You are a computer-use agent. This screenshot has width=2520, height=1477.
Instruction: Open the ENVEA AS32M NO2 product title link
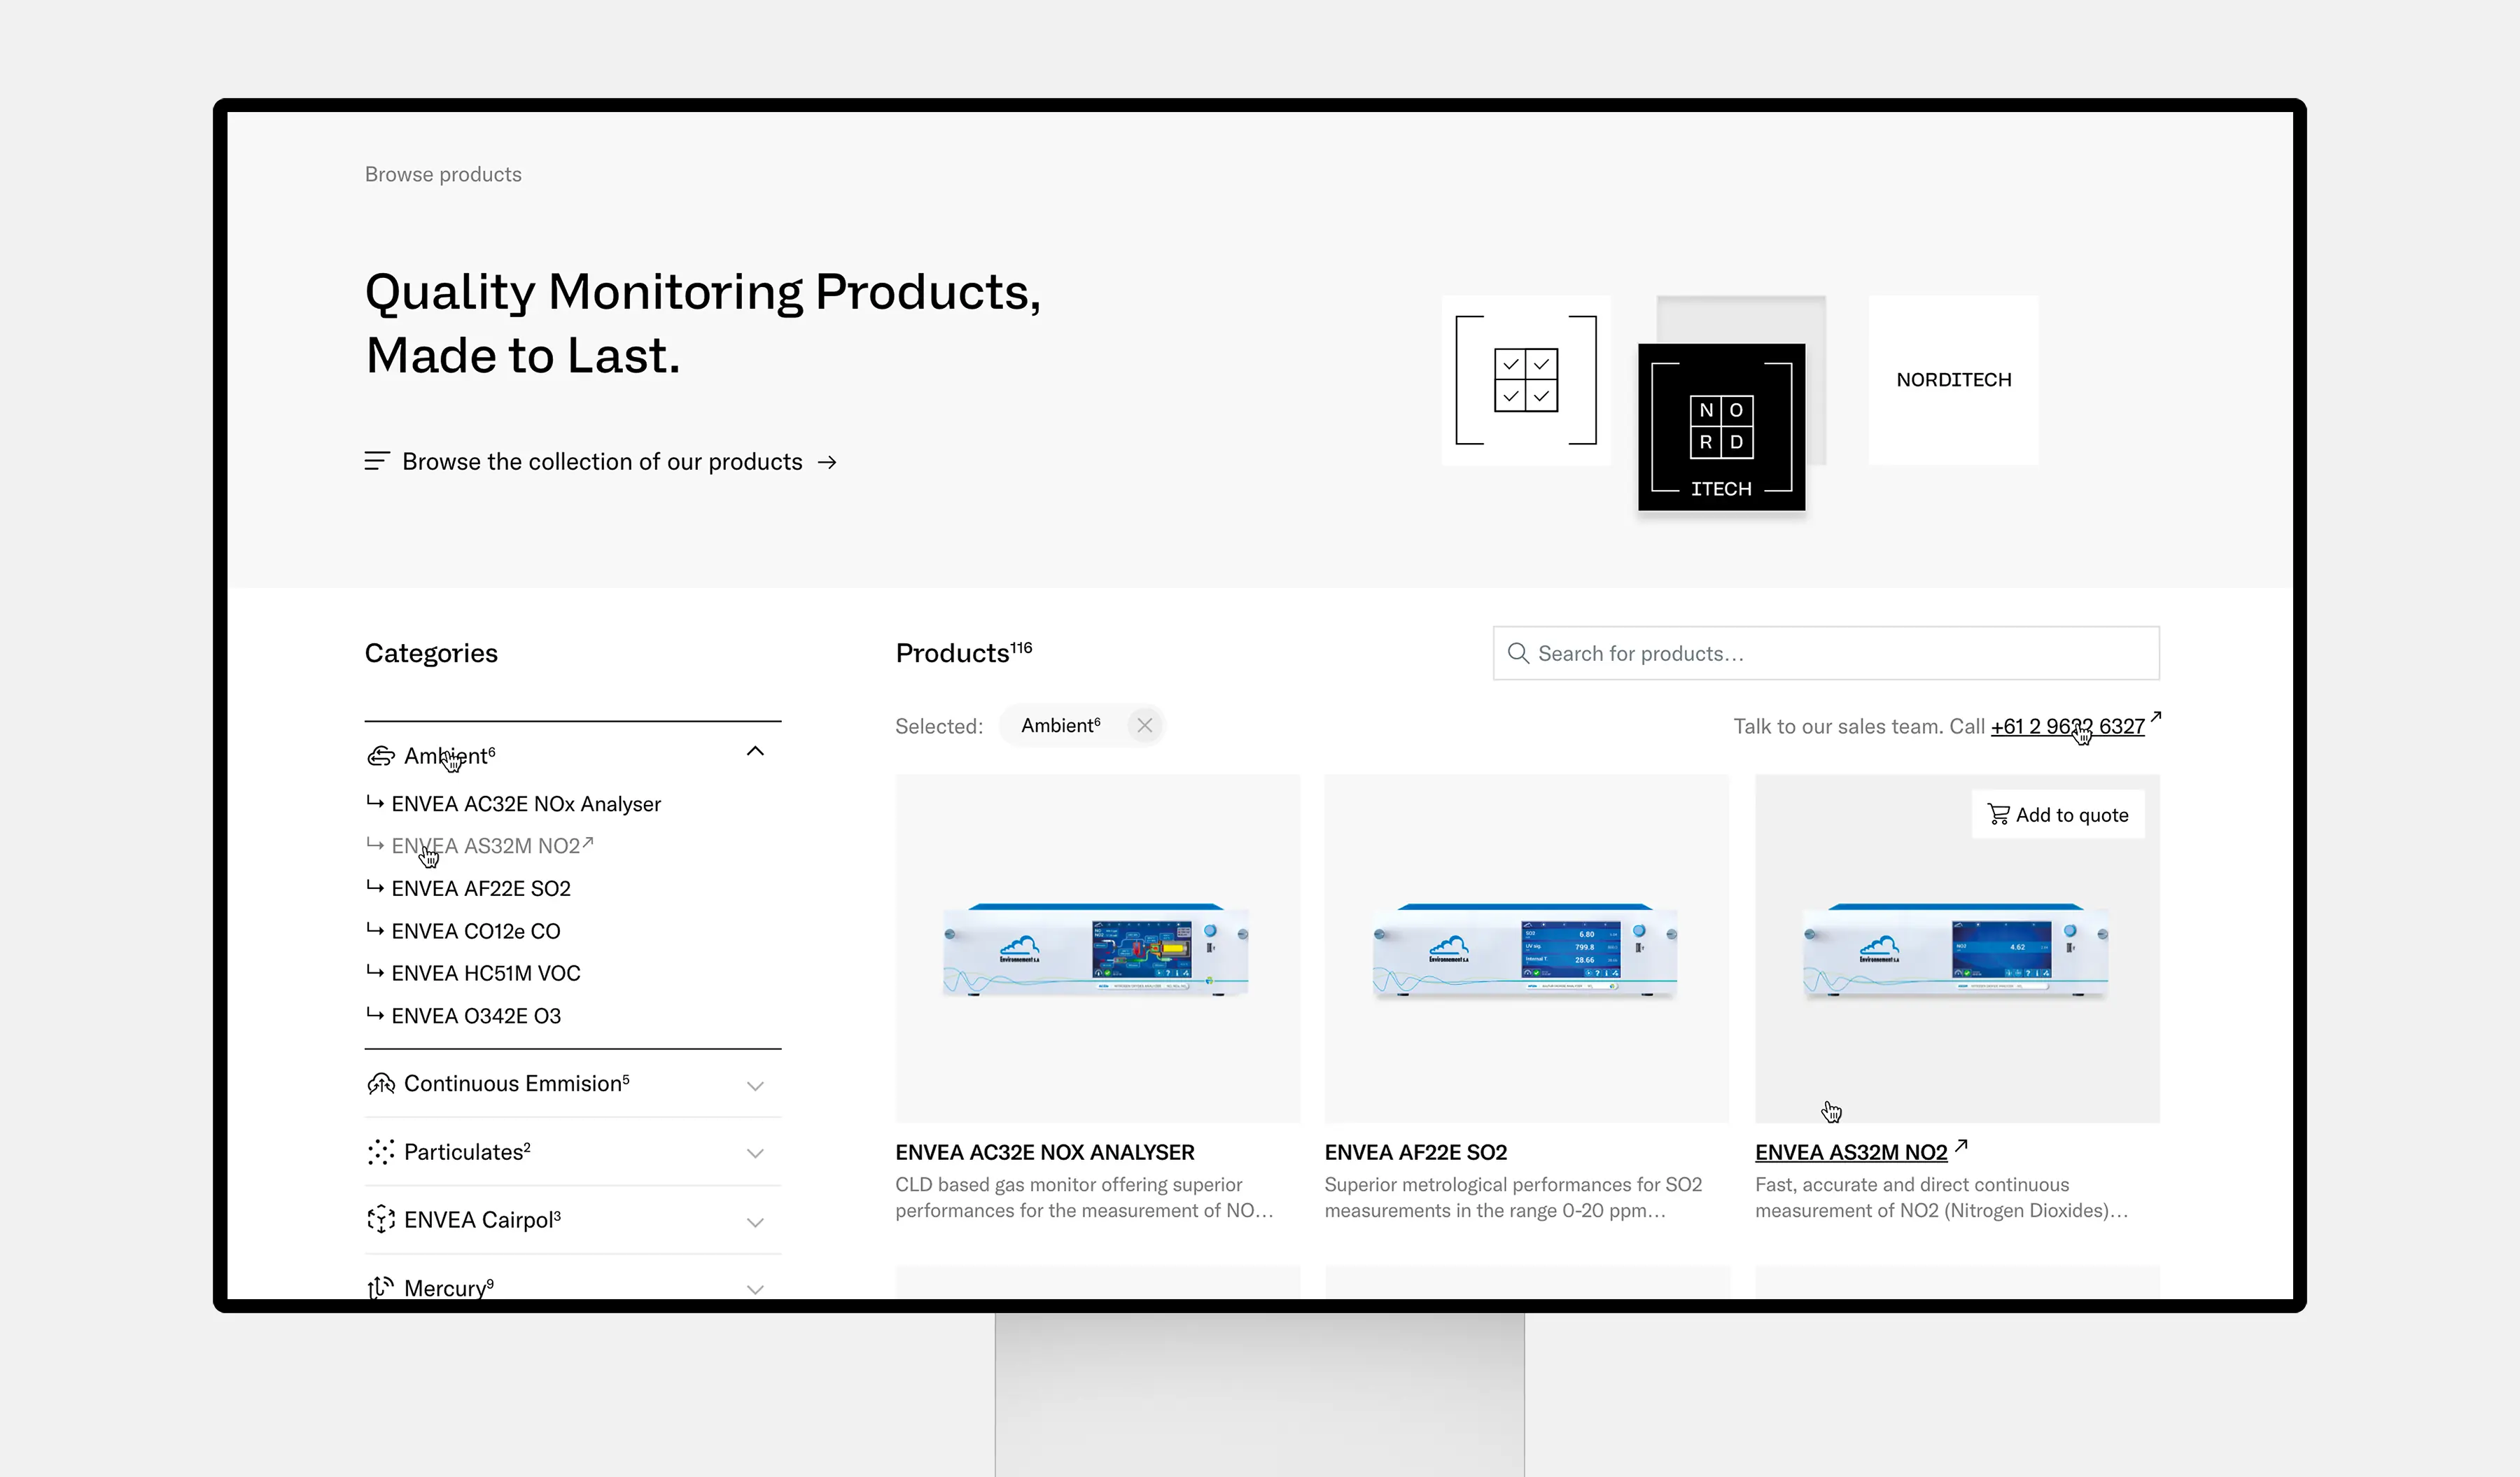(x=1851, y=1152)
